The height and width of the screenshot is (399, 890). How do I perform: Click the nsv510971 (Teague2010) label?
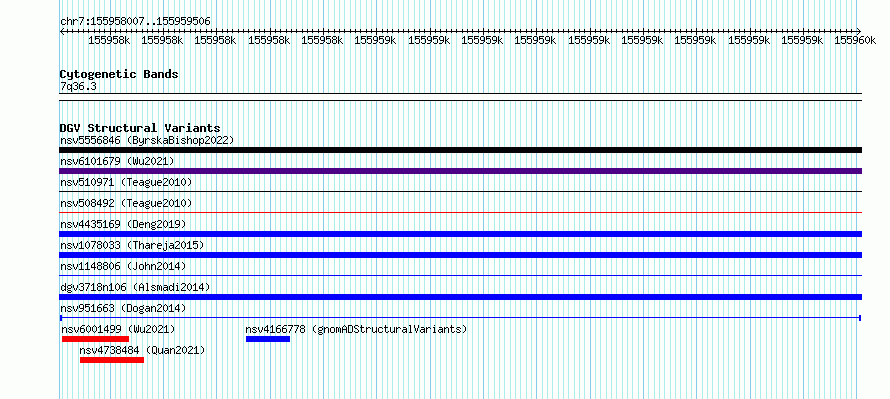coord(126,182)
